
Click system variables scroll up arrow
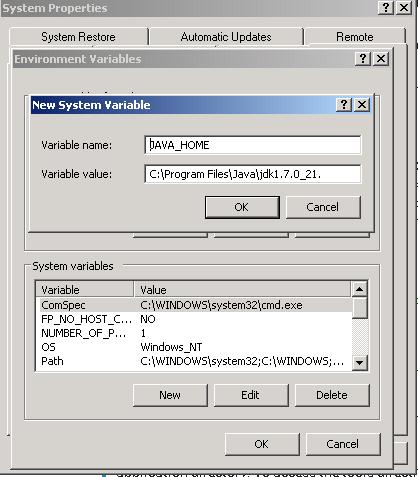(359, 289)
